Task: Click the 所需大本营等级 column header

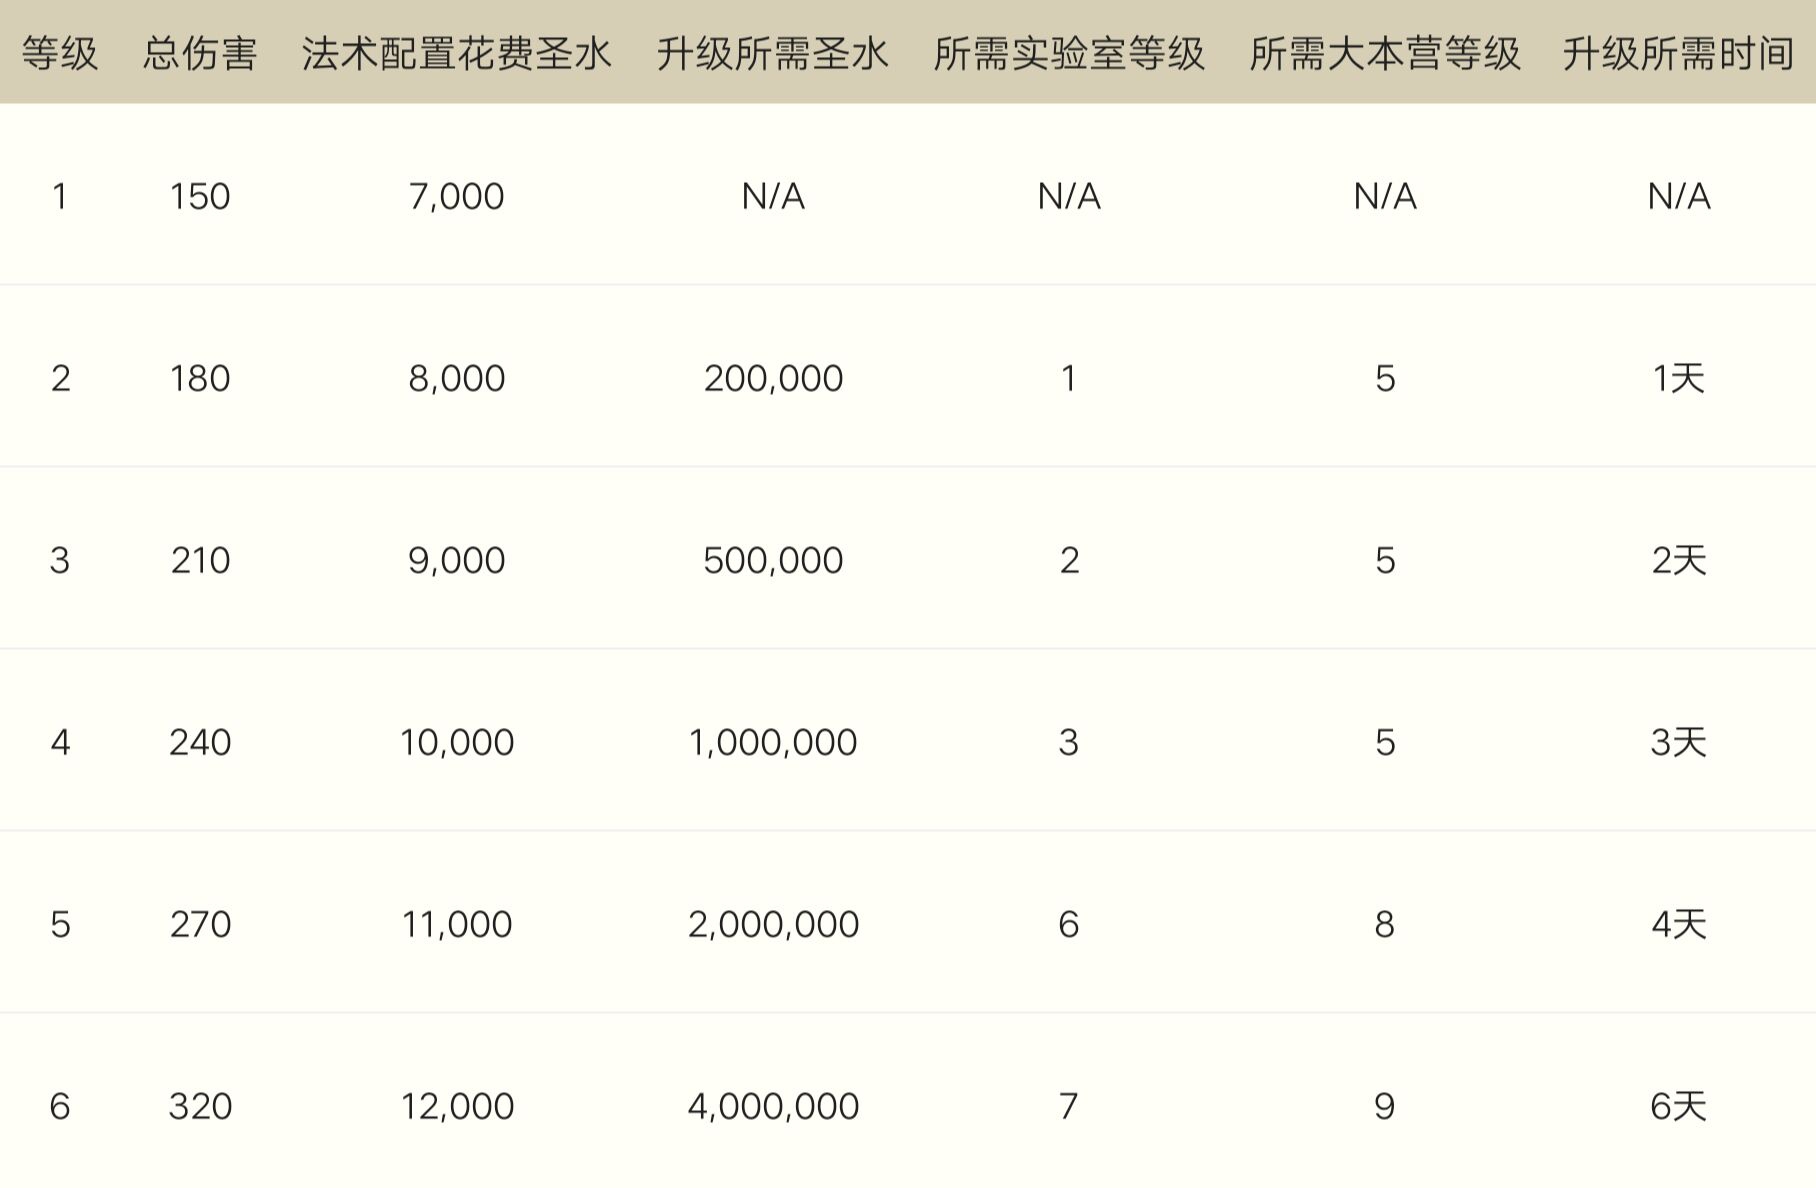Action: [x=1385, y=54]
